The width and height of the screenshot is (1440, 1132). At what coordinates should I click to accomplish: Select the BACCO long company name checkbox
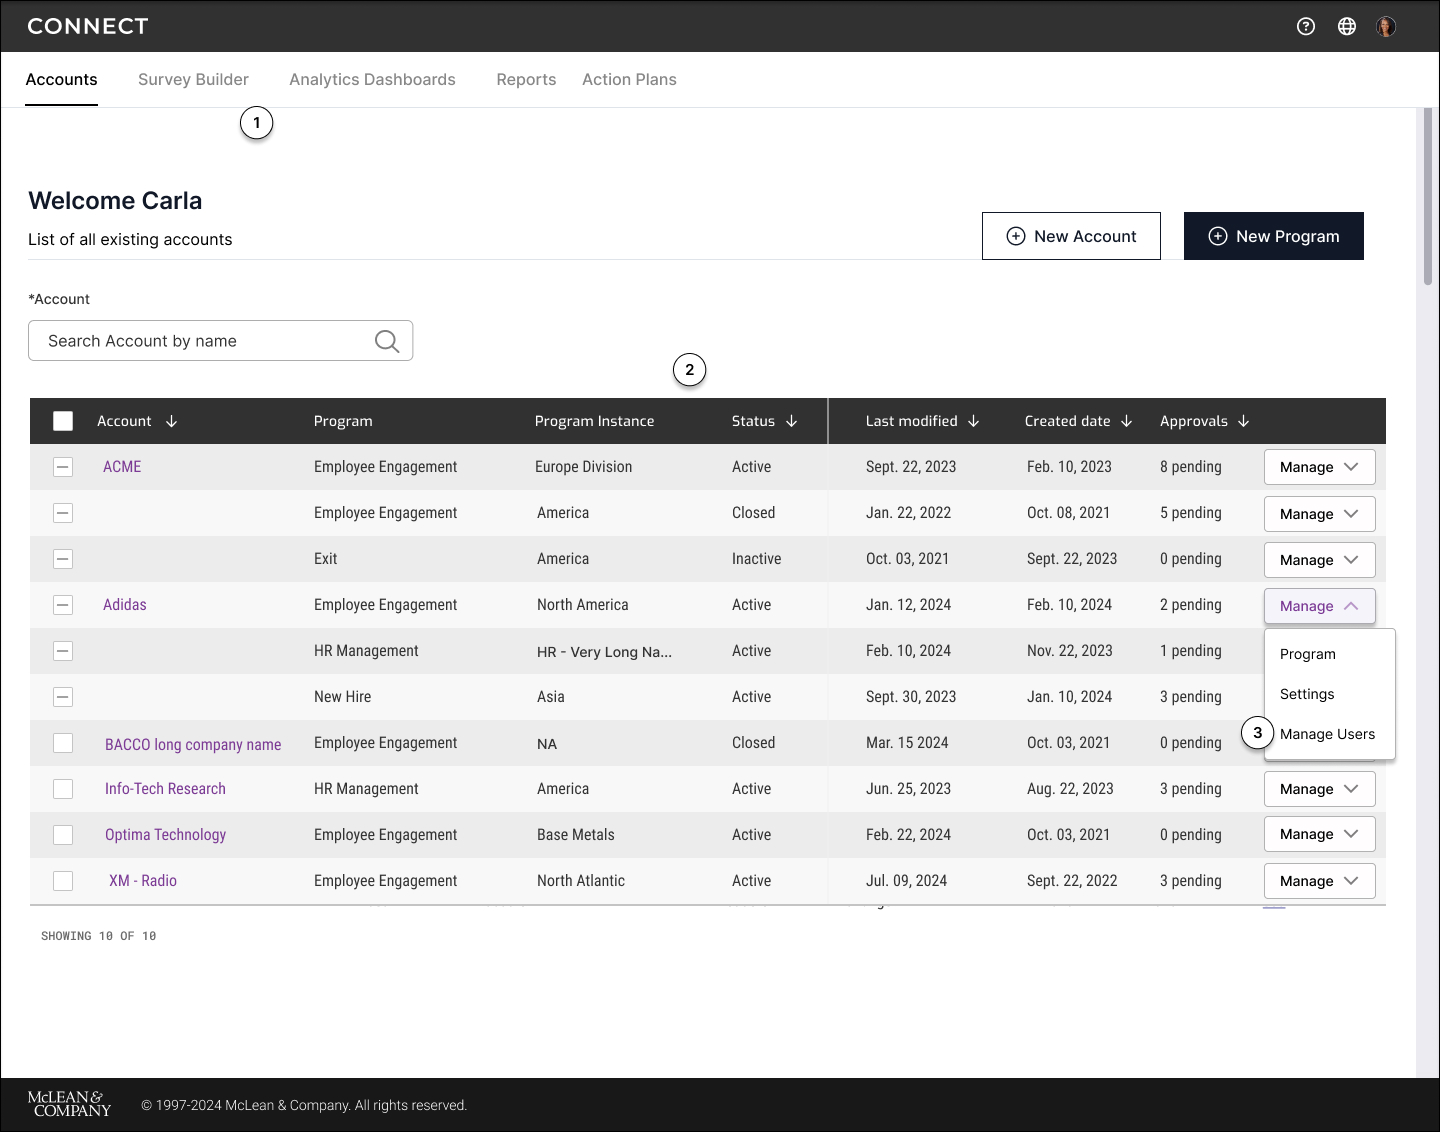coord(63,743)
